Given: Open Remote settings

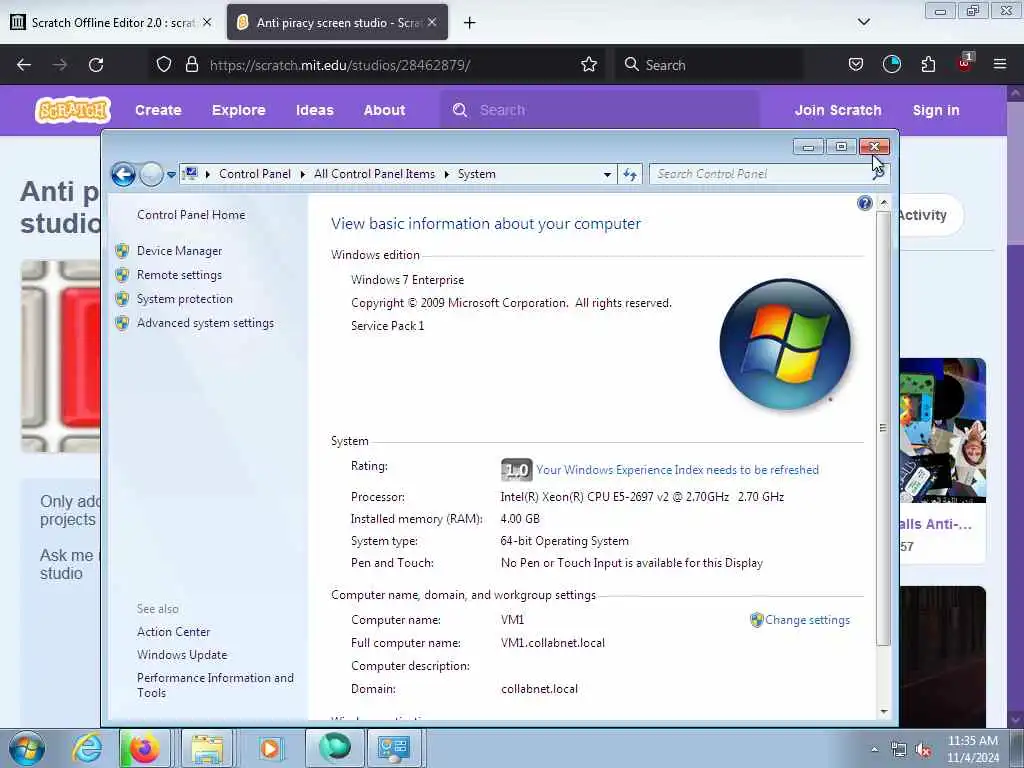Looking at the screenshot, I should (x=180, y=275).
